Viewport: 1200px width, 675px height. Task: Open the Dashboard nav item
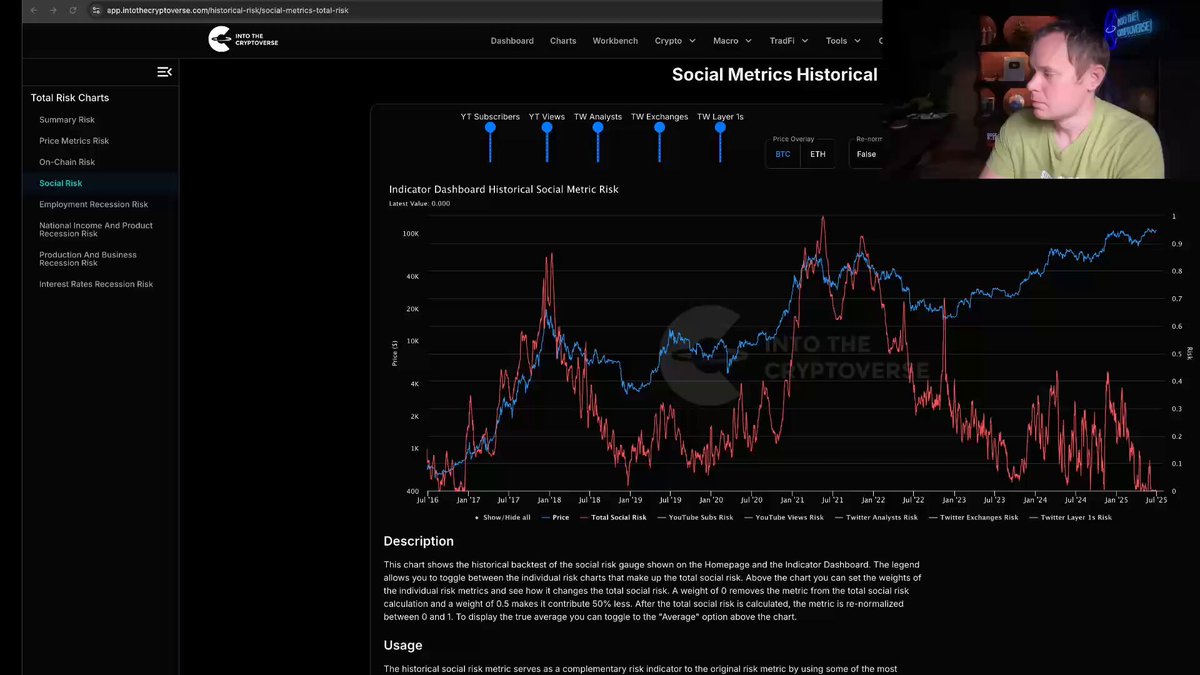512,41
